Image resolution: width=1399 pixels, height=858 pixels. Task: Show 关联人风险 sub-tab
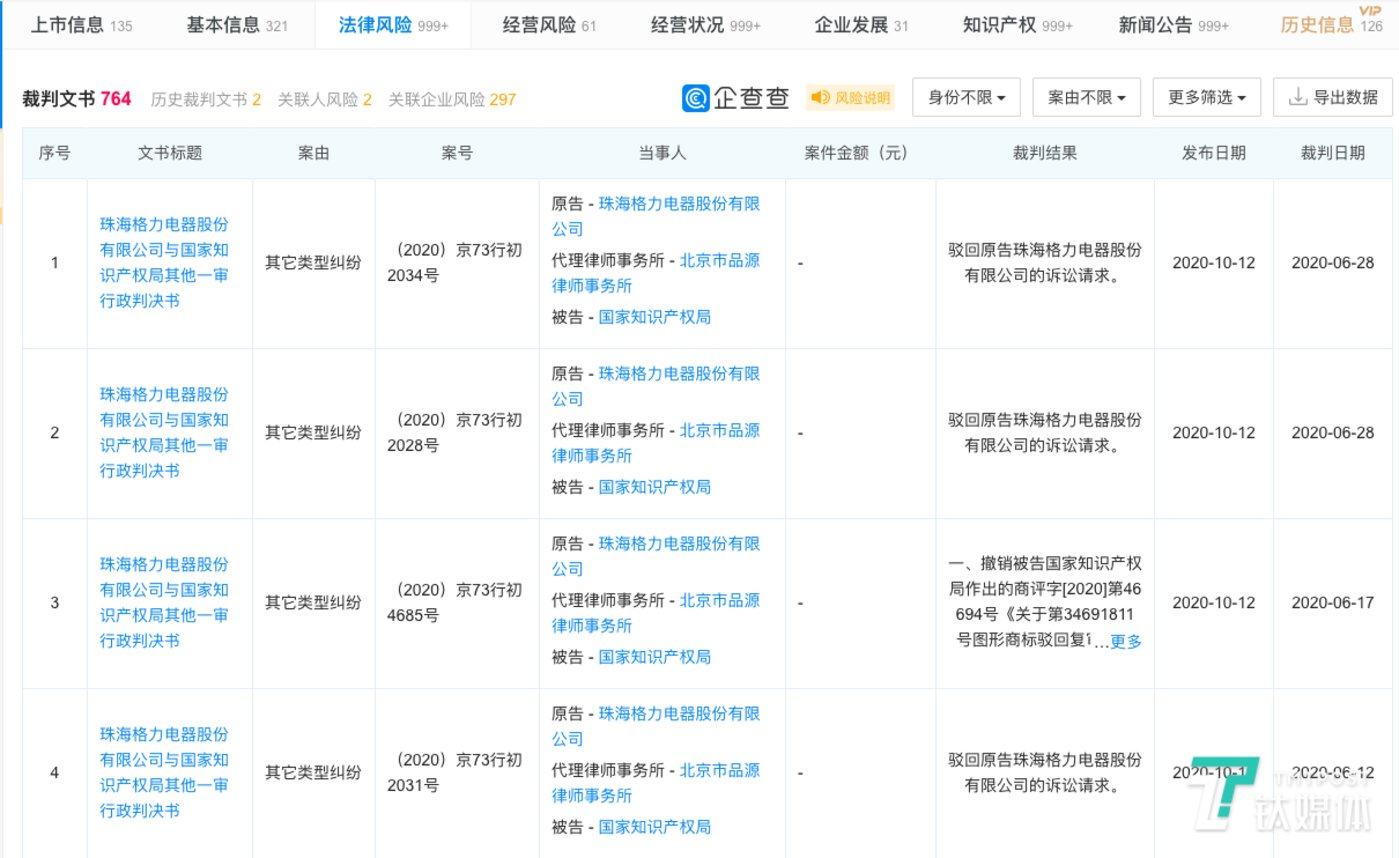click(325, 99)
